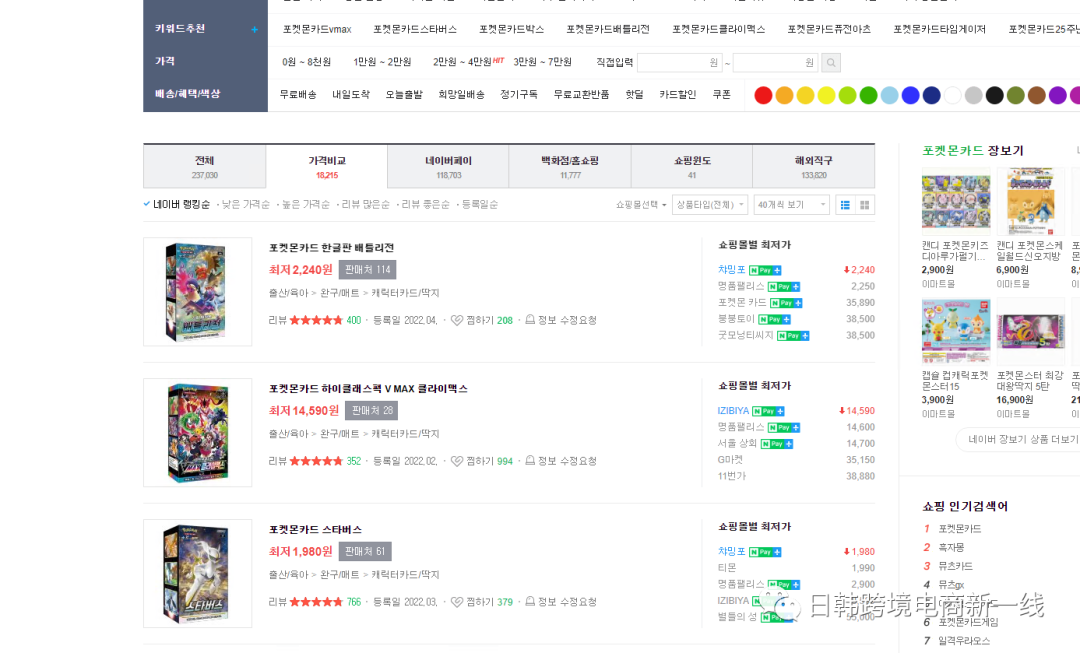The image size is (1080, 653).
Task: Enable the 무료배송 shipping filter
Action: point(300,93)
